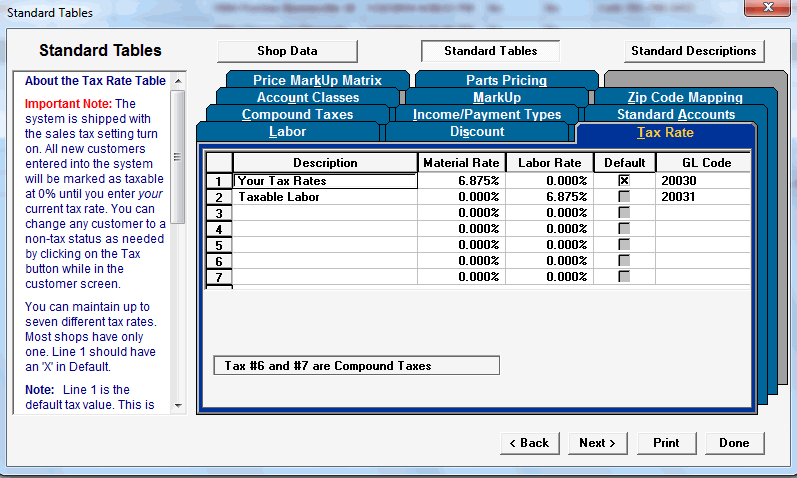Check Default box for Taxable Labor row
Viewport: 797px width, 478px height.
tap(624, 196)
